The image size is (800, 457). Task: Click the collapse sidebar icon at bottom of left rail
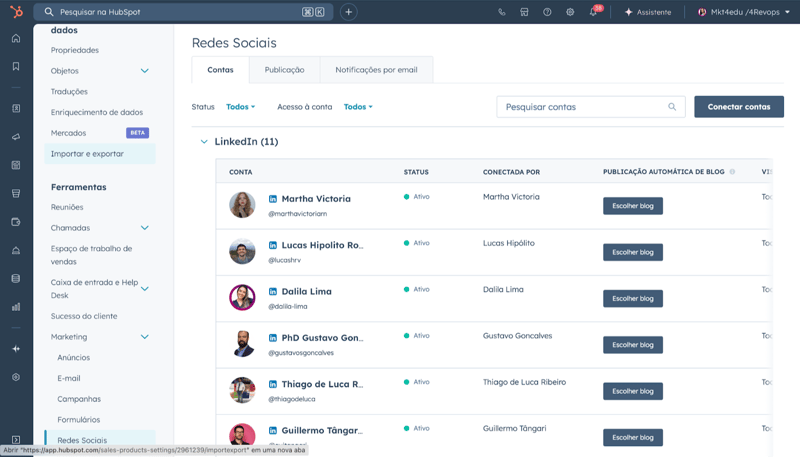(x=16, y=440)
